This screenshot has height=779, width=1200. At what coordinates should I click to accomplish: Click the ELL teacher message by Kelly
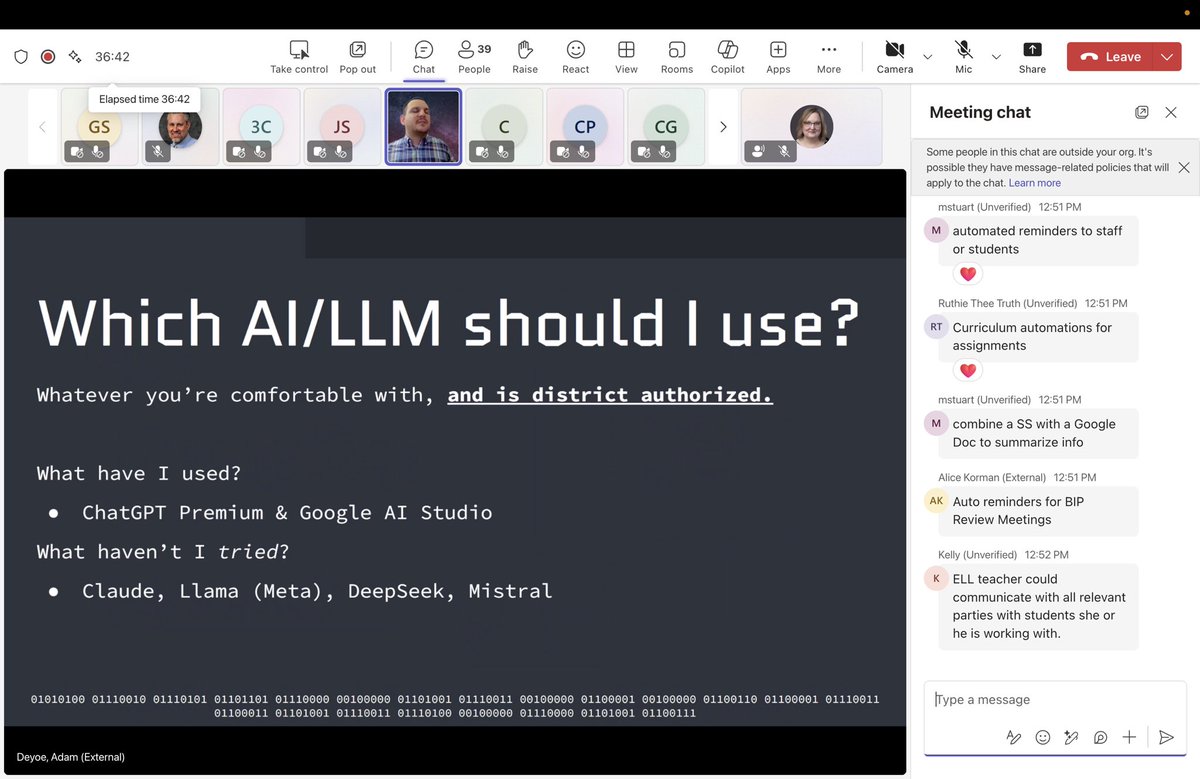click(x=1039, y=606)
